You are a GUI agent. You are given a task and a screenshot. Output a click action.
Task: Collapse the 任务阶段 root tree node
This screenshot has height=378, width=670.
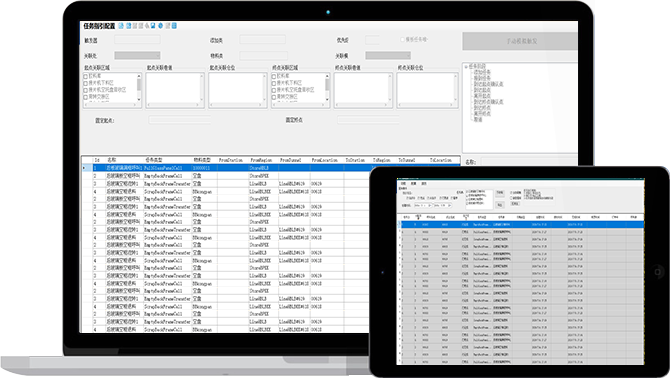tap(466, 67)
